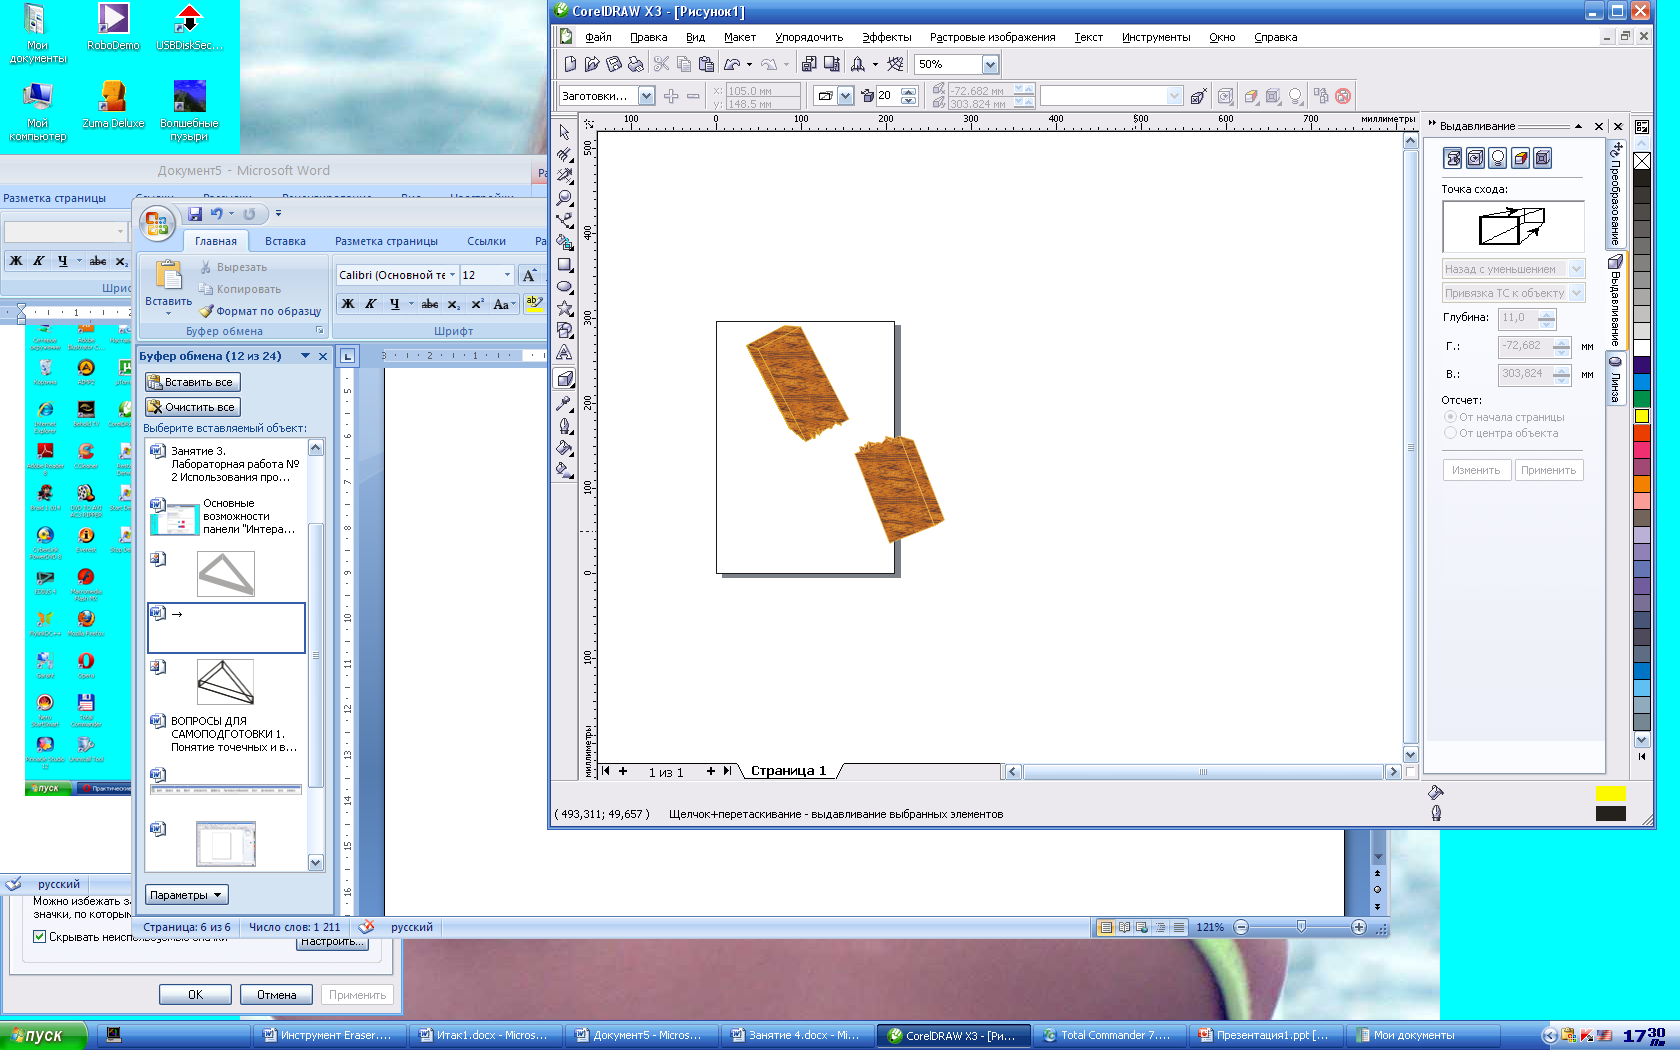
Task: Click the 'Очистить все' button
Action: click(x=193, y=407)
